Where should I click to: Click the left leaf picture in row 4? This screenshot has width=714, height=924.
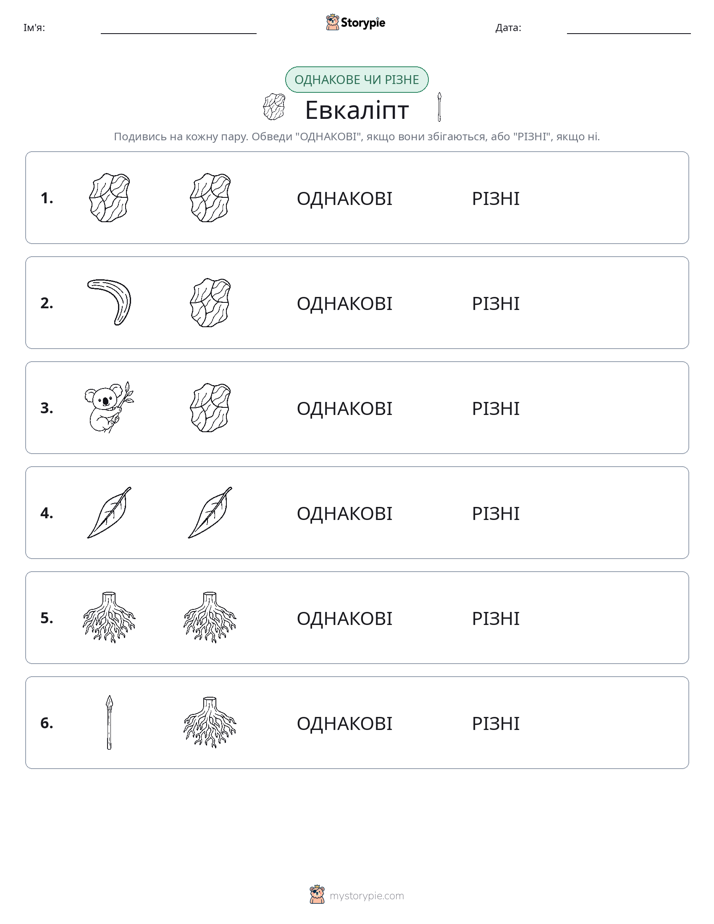point(109,512)
